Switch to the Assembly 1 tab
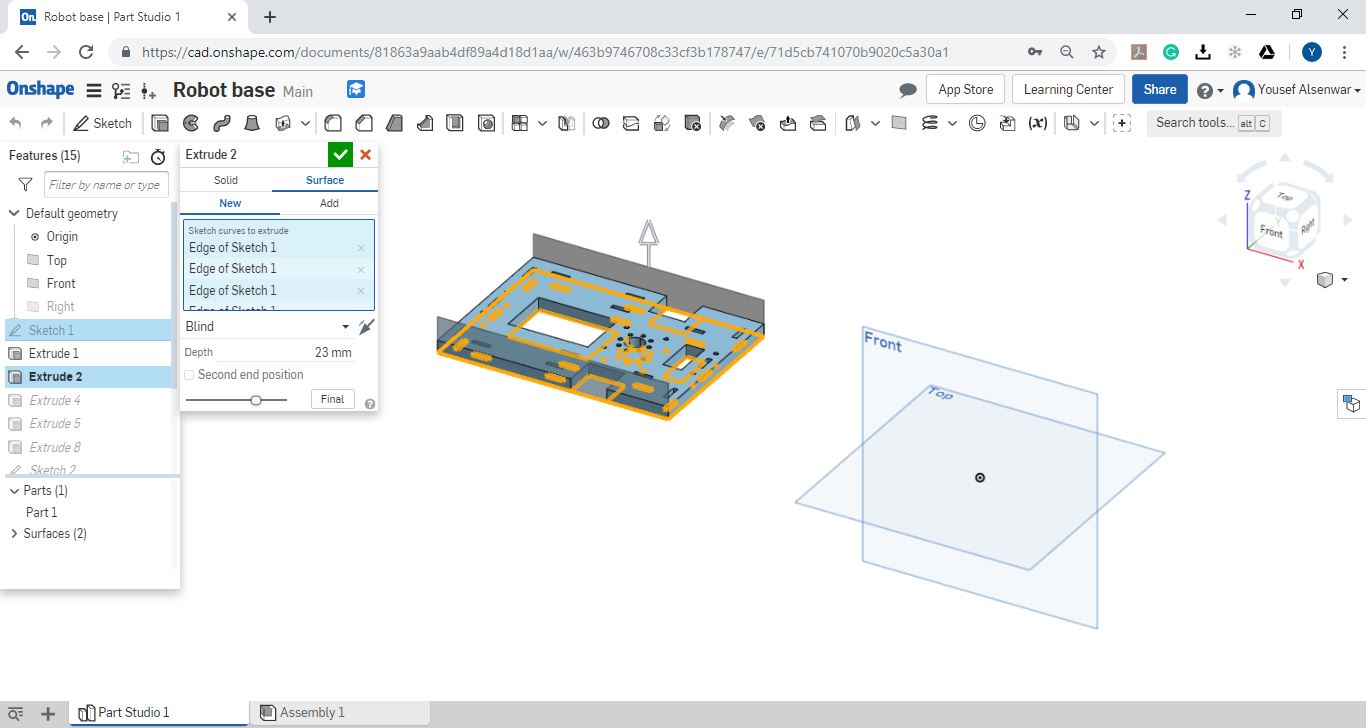This screenshot has height=728, width=1366. tap(310, 713)
